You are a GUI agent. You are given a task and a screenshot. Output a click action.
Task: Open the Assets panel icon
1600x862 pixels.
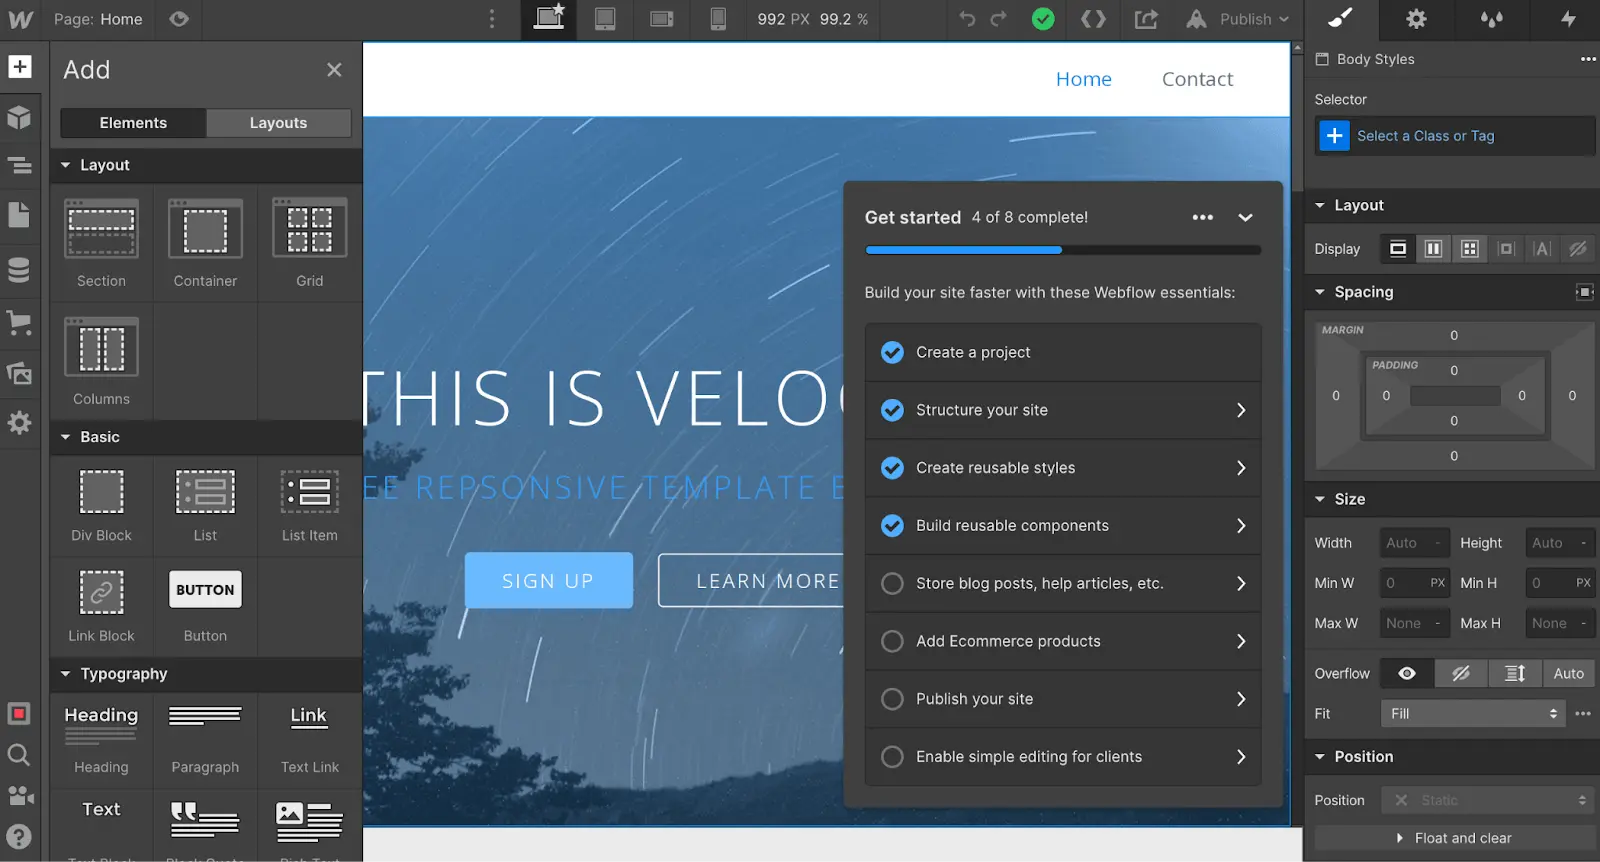coord(19,374)
